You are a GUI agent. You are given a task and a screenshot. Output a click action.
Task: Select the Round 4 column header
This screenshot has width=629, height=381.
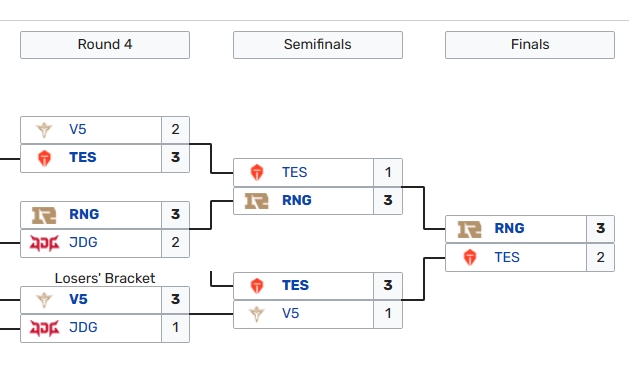(105, 45)
